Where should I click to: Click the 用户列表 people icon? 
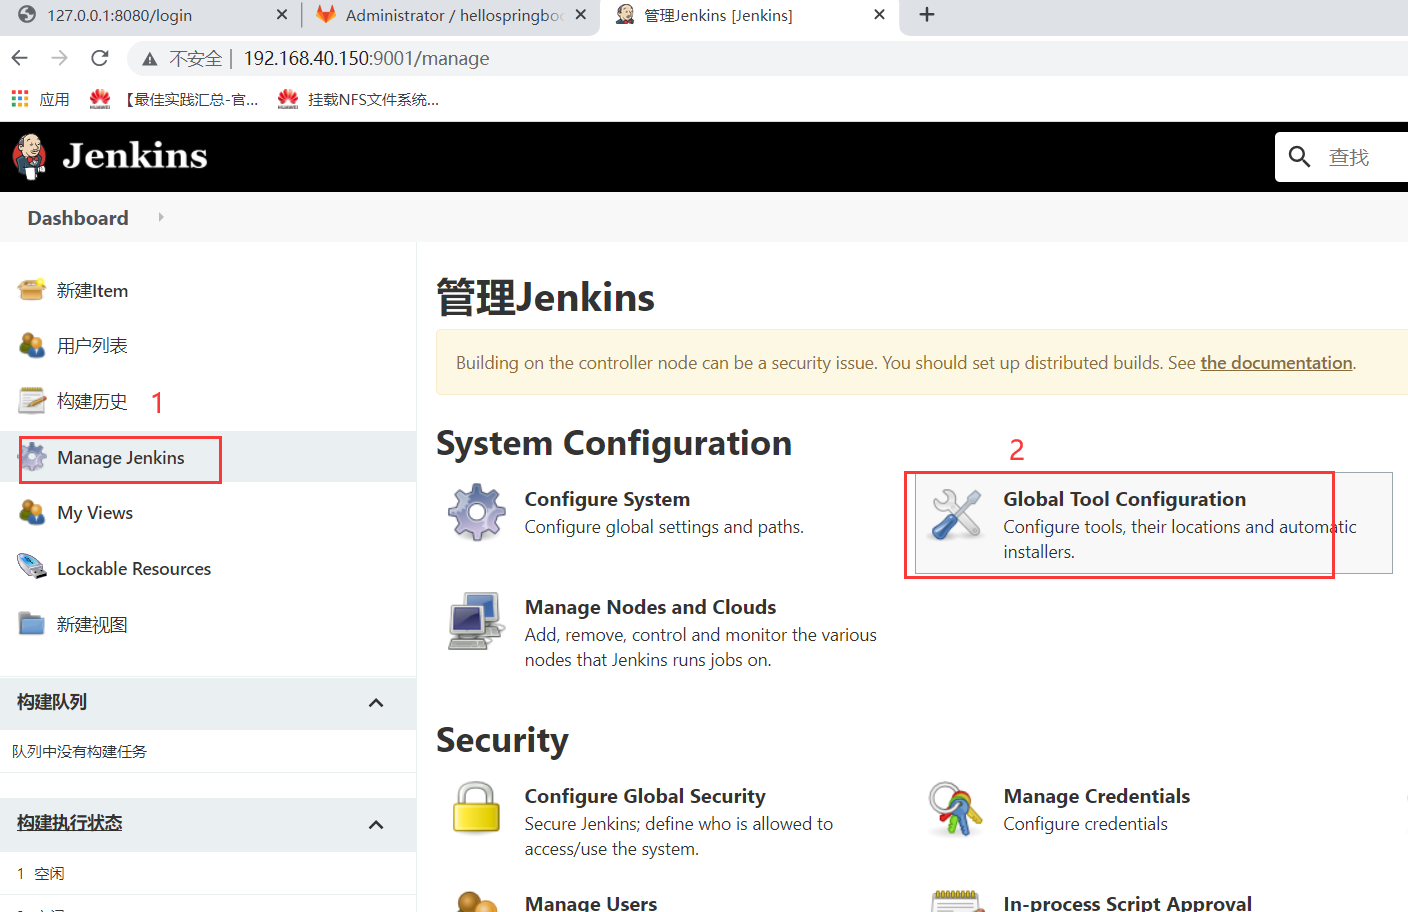(32, 345)
